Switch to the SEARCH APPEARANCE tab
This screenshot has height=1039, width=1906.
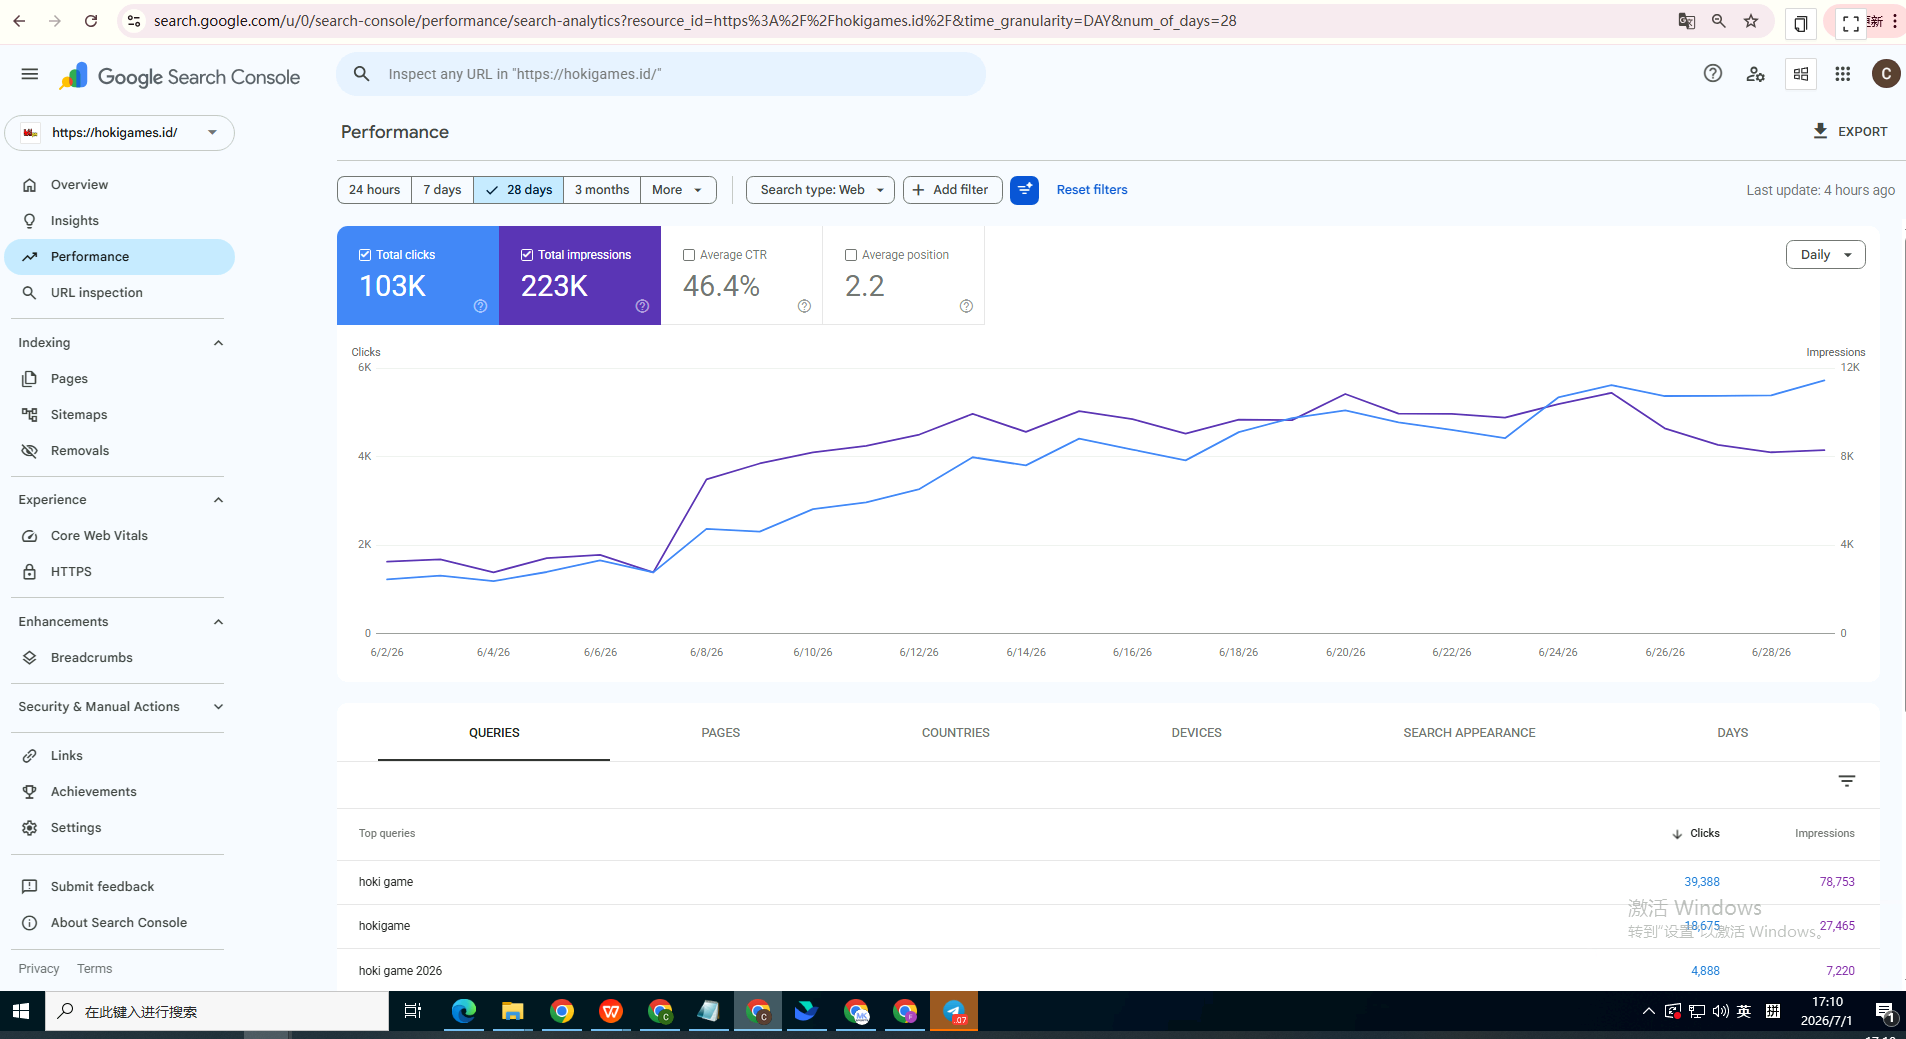pyautogui.click(x=1469, y=733)
